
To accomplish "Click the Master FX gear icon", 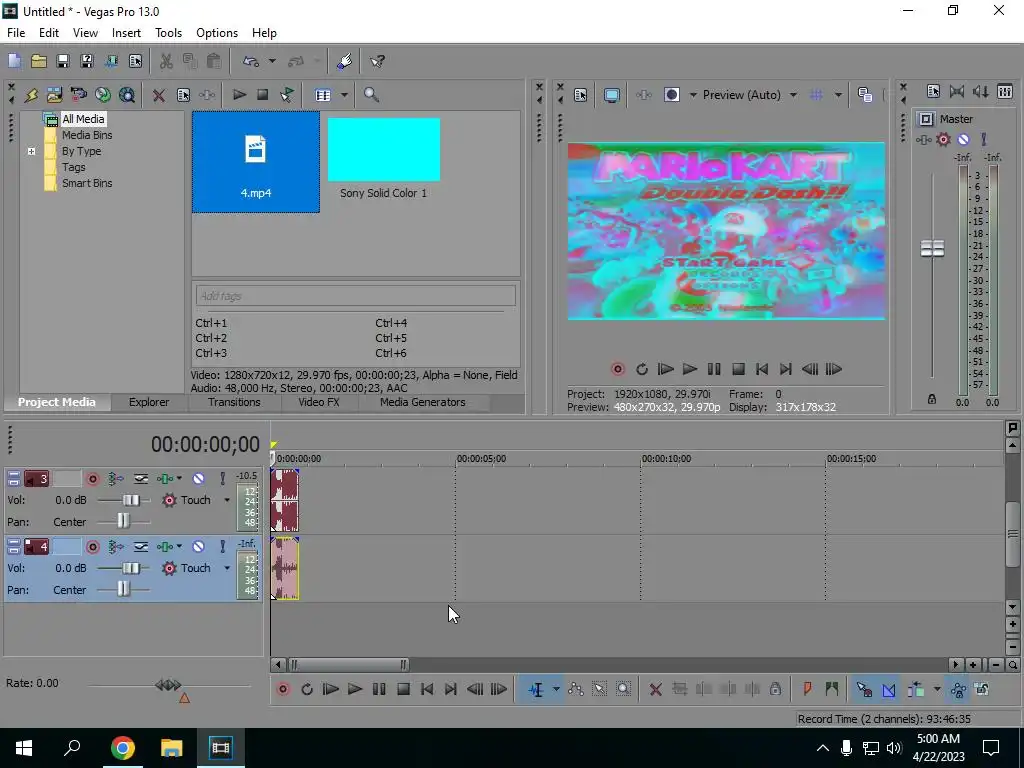I will point(943,139).
